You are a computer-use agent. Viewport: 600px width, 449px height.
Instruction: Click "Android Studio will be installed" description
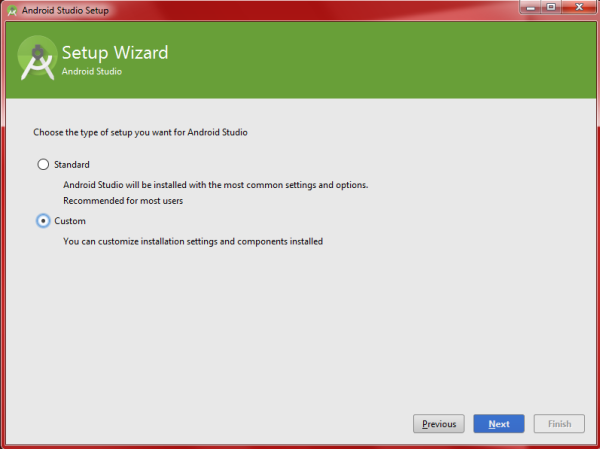[215, 185]
